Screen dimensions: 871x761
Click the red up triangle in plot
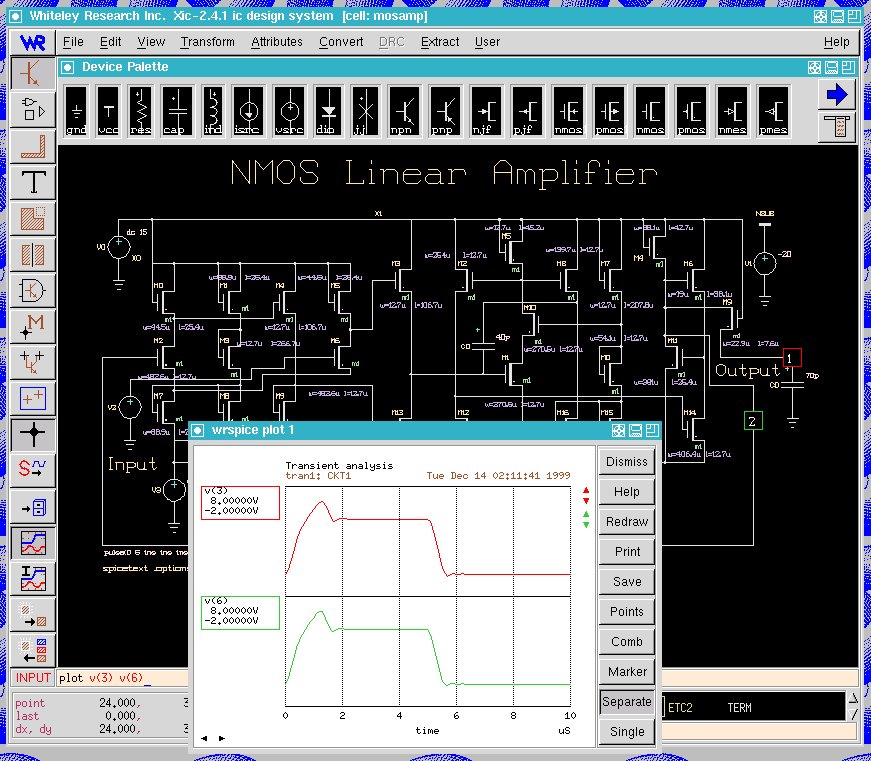(x=586, y=490)
